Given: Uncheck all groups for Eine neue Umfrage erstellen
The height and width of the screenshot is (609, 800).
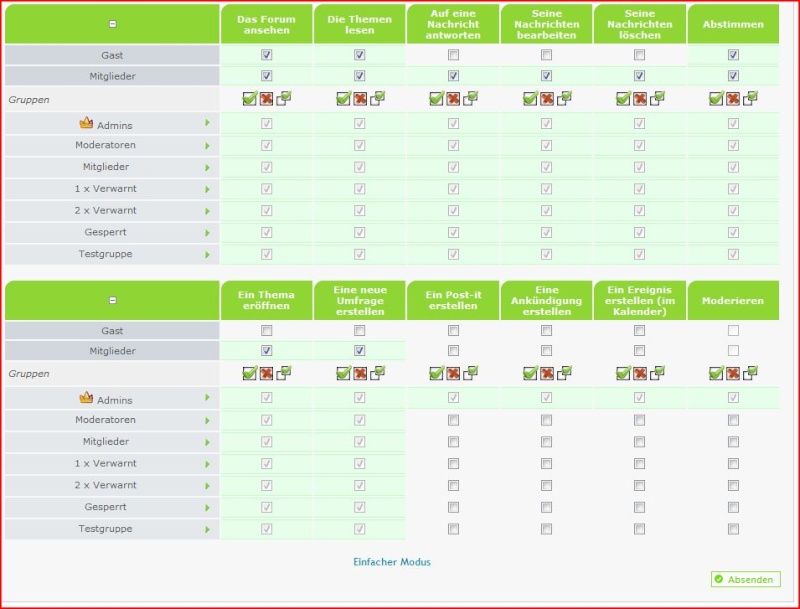Looking at the screenshot, I should click(x=360, y=373).
